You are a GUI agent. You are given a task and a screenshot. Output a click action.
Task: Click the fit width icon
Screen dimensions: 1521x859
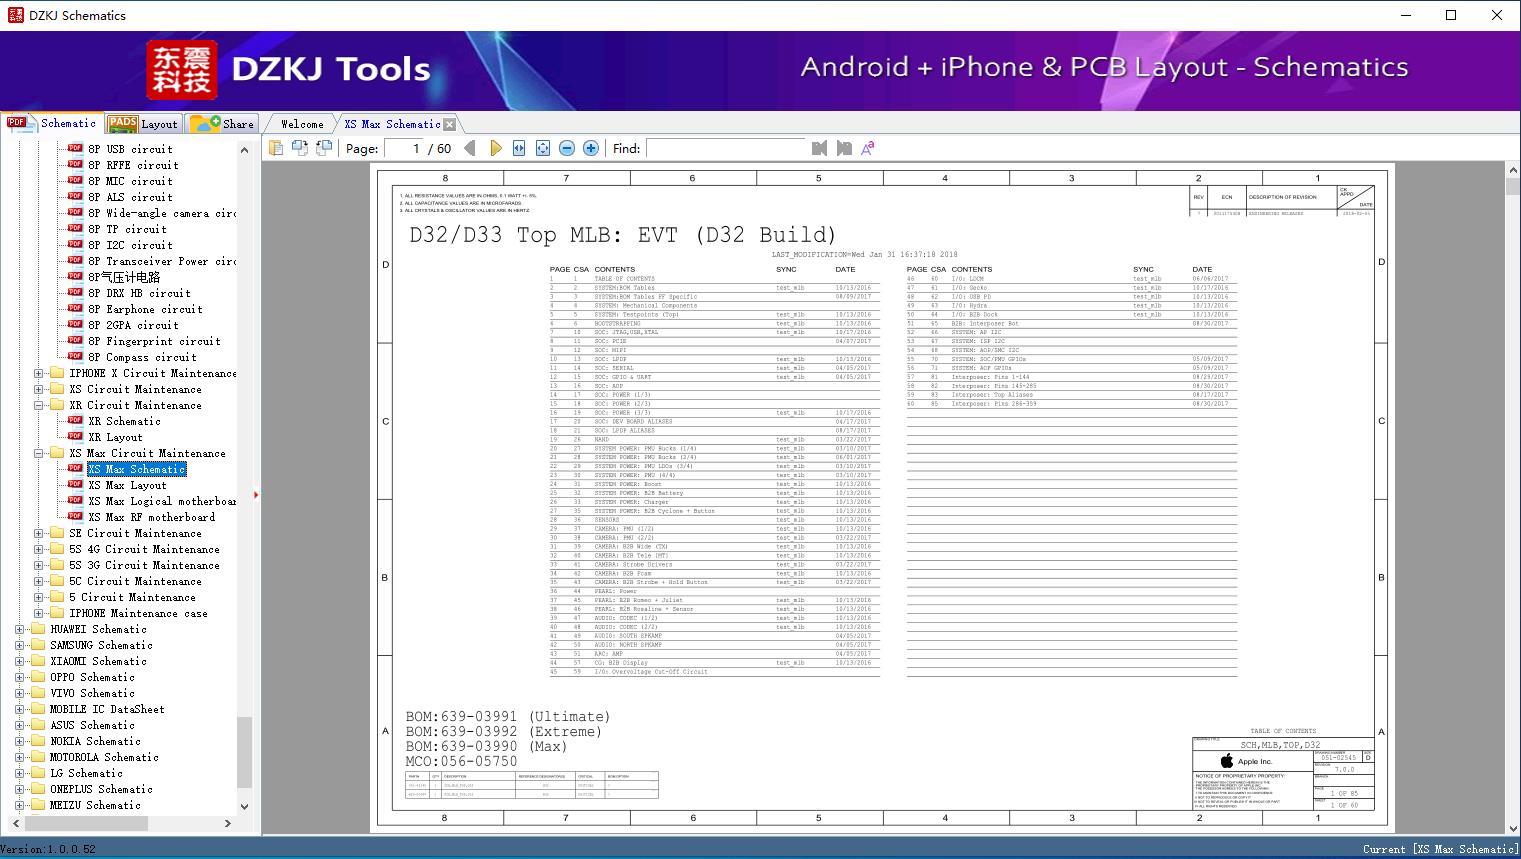pyautogui.click(x=519, y=148)
